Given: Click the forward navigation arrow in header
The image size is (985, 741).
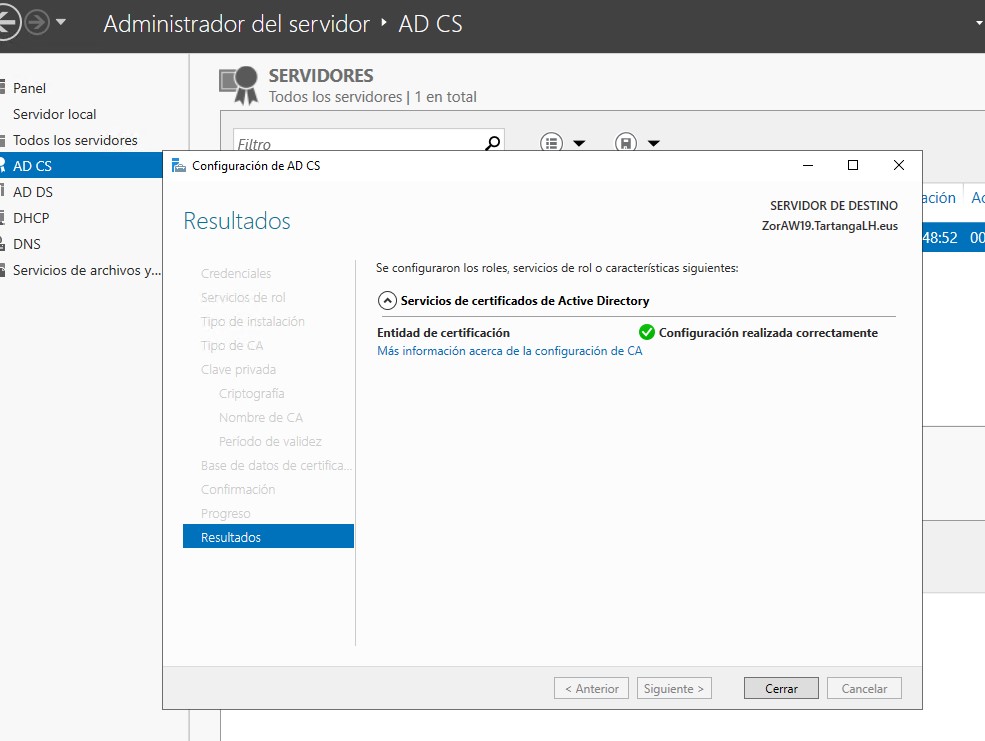Looking at the screenshot, I should (x=37, y=23).
